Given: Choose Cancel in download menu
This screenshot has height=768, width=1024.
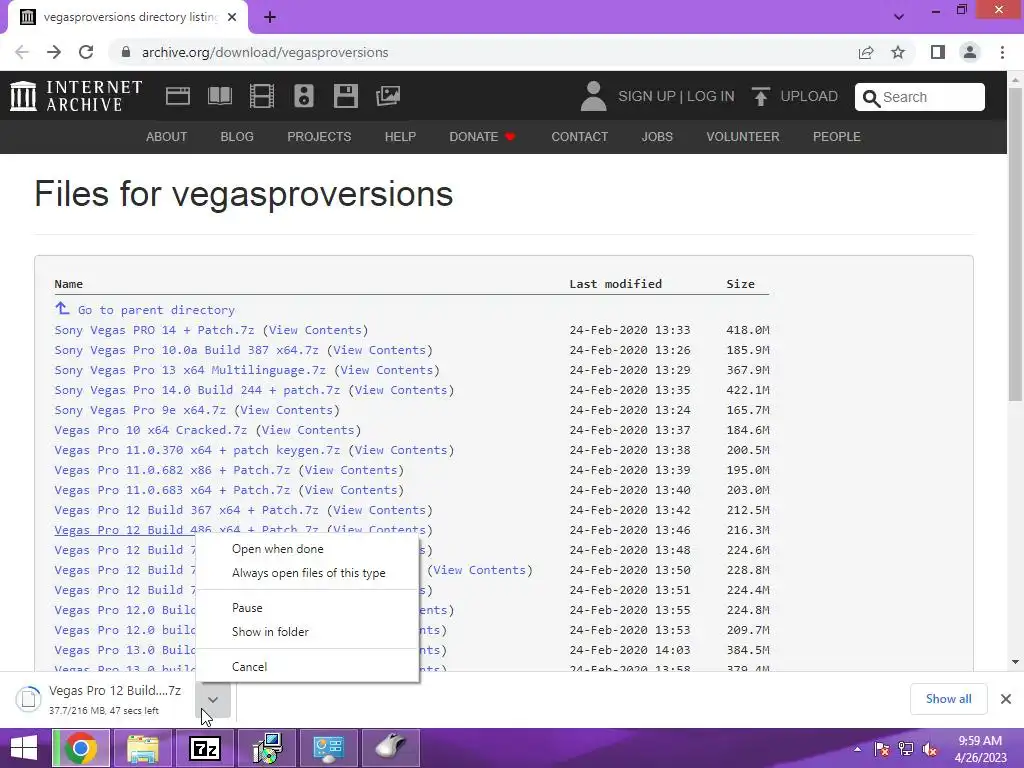Looking at the screenshot, I should 307,667.
